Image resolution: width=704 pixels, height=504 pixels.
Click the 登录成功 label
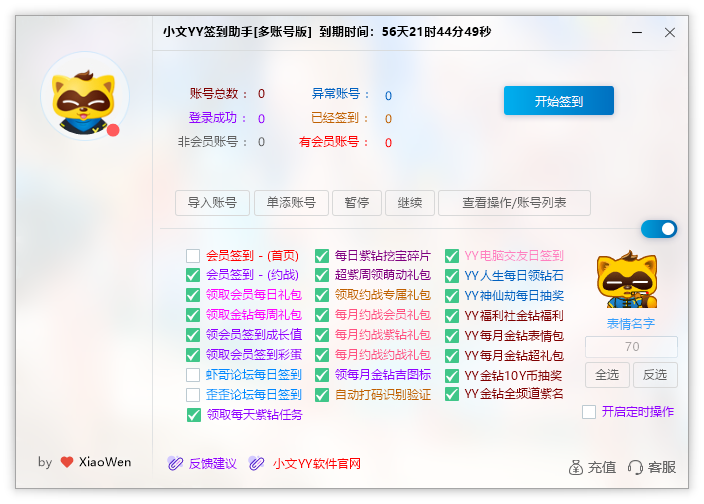pos(218,118)
